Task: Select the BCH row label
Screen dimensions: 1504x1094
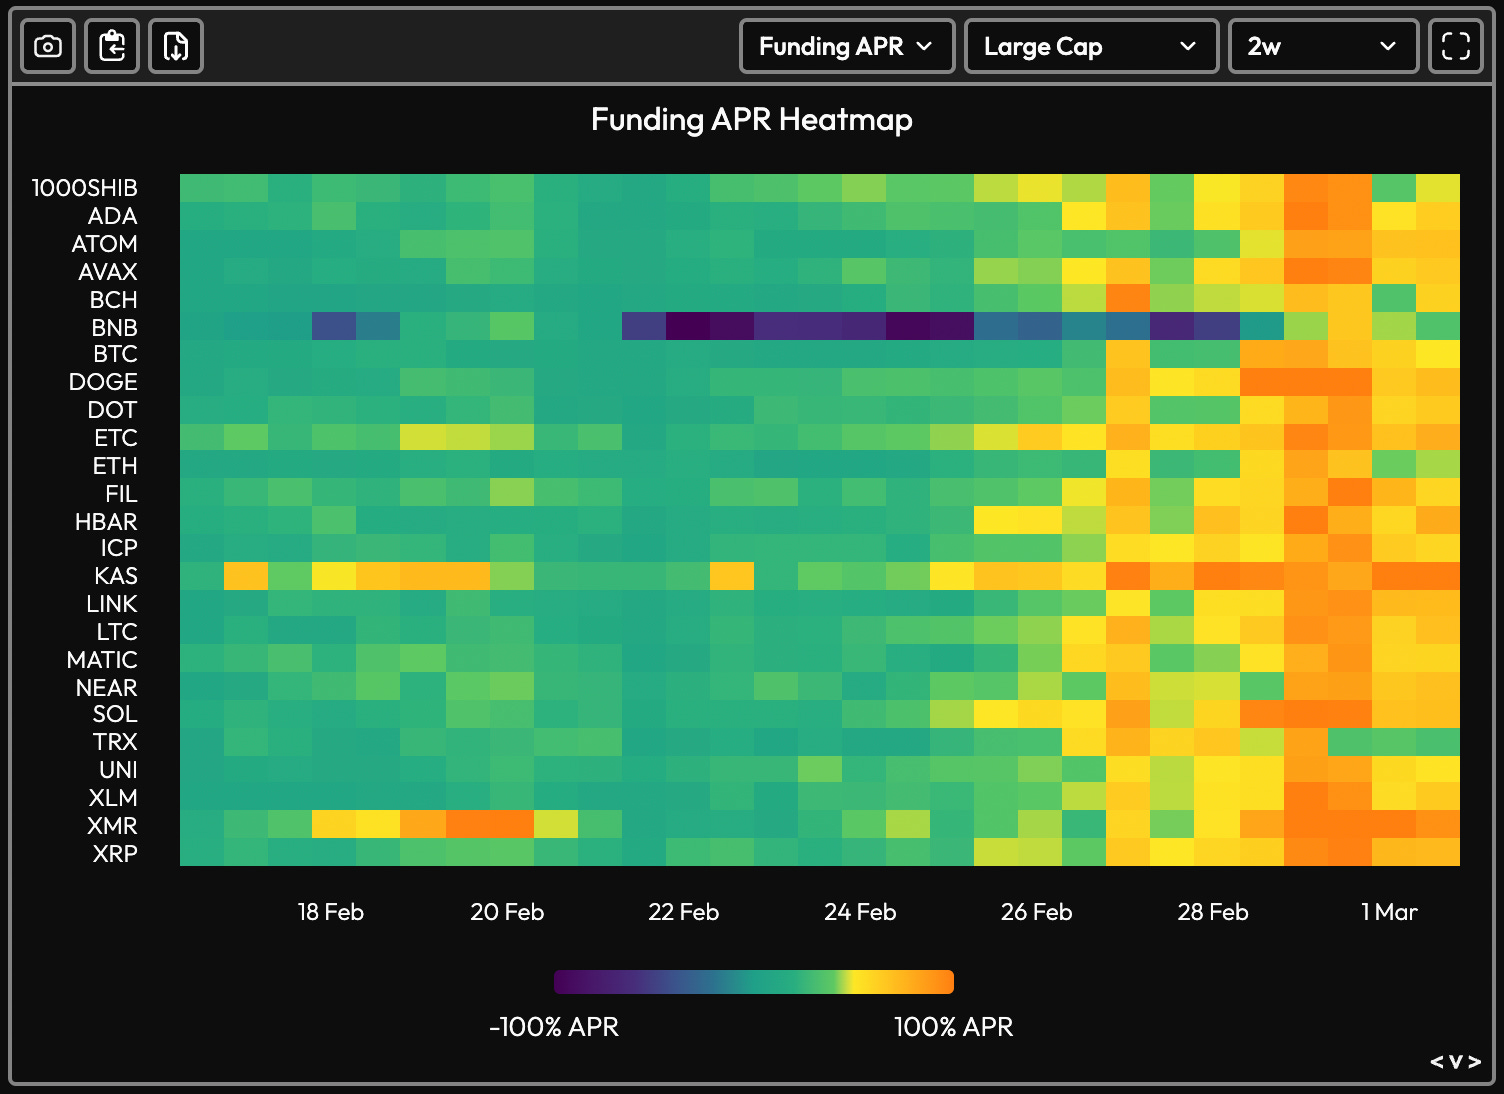Action: pos(113,300)
